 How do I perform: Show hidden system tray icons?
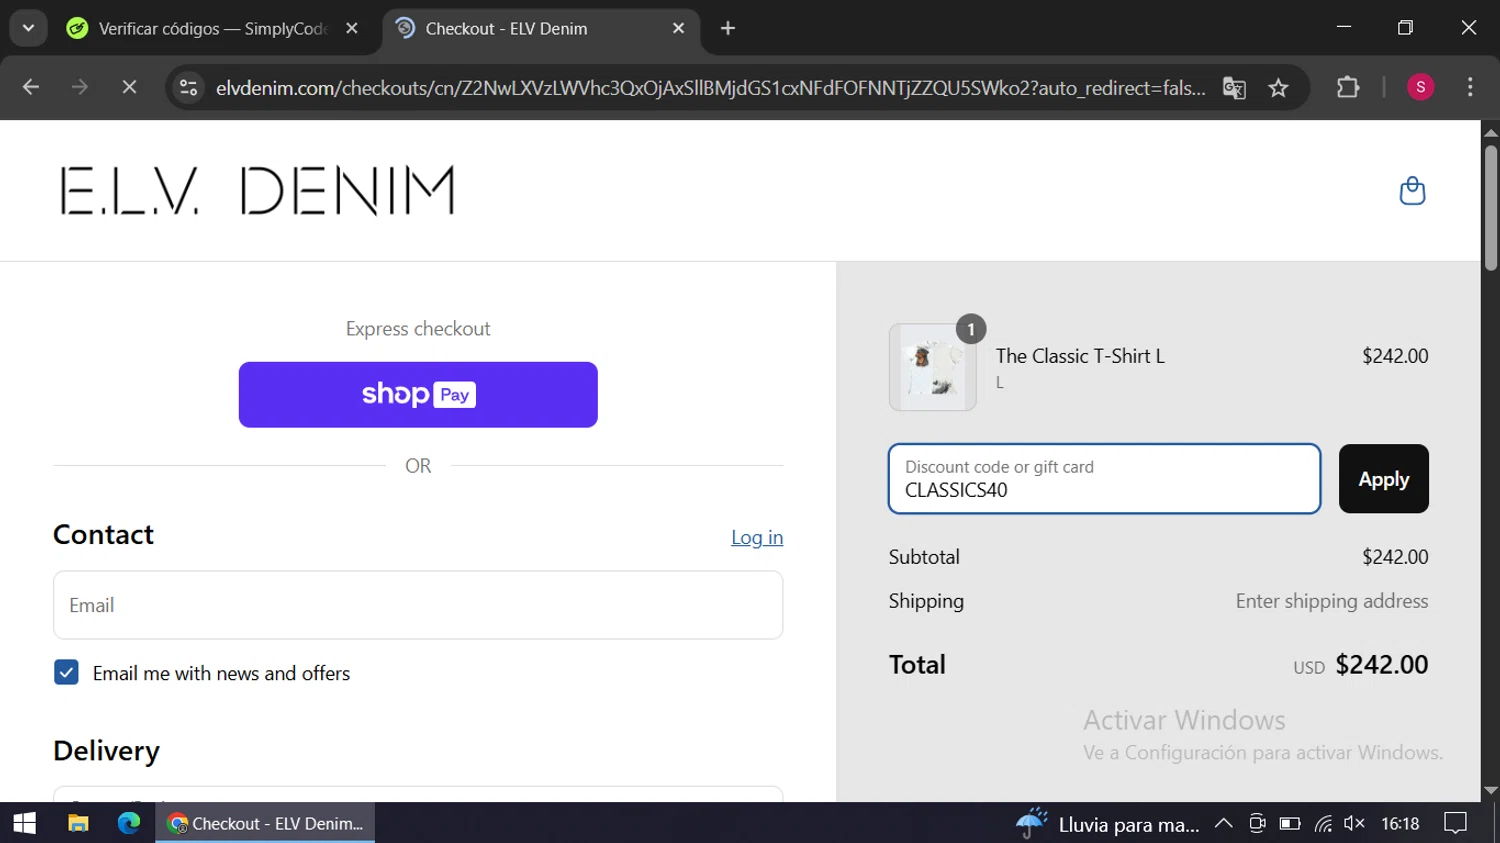(x=1223, y=824)
